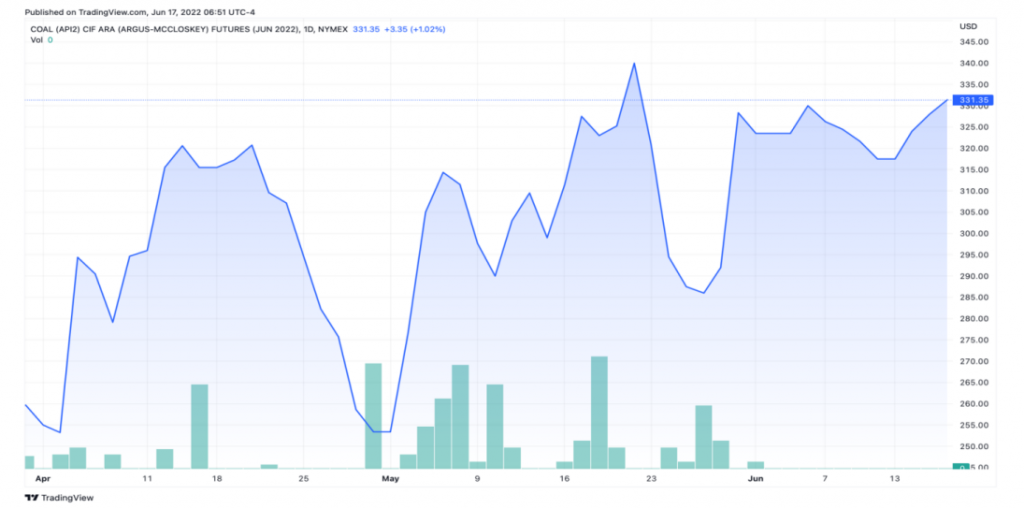
Task: Click the blue 331.35 current price label
Action: pos(973,100)
